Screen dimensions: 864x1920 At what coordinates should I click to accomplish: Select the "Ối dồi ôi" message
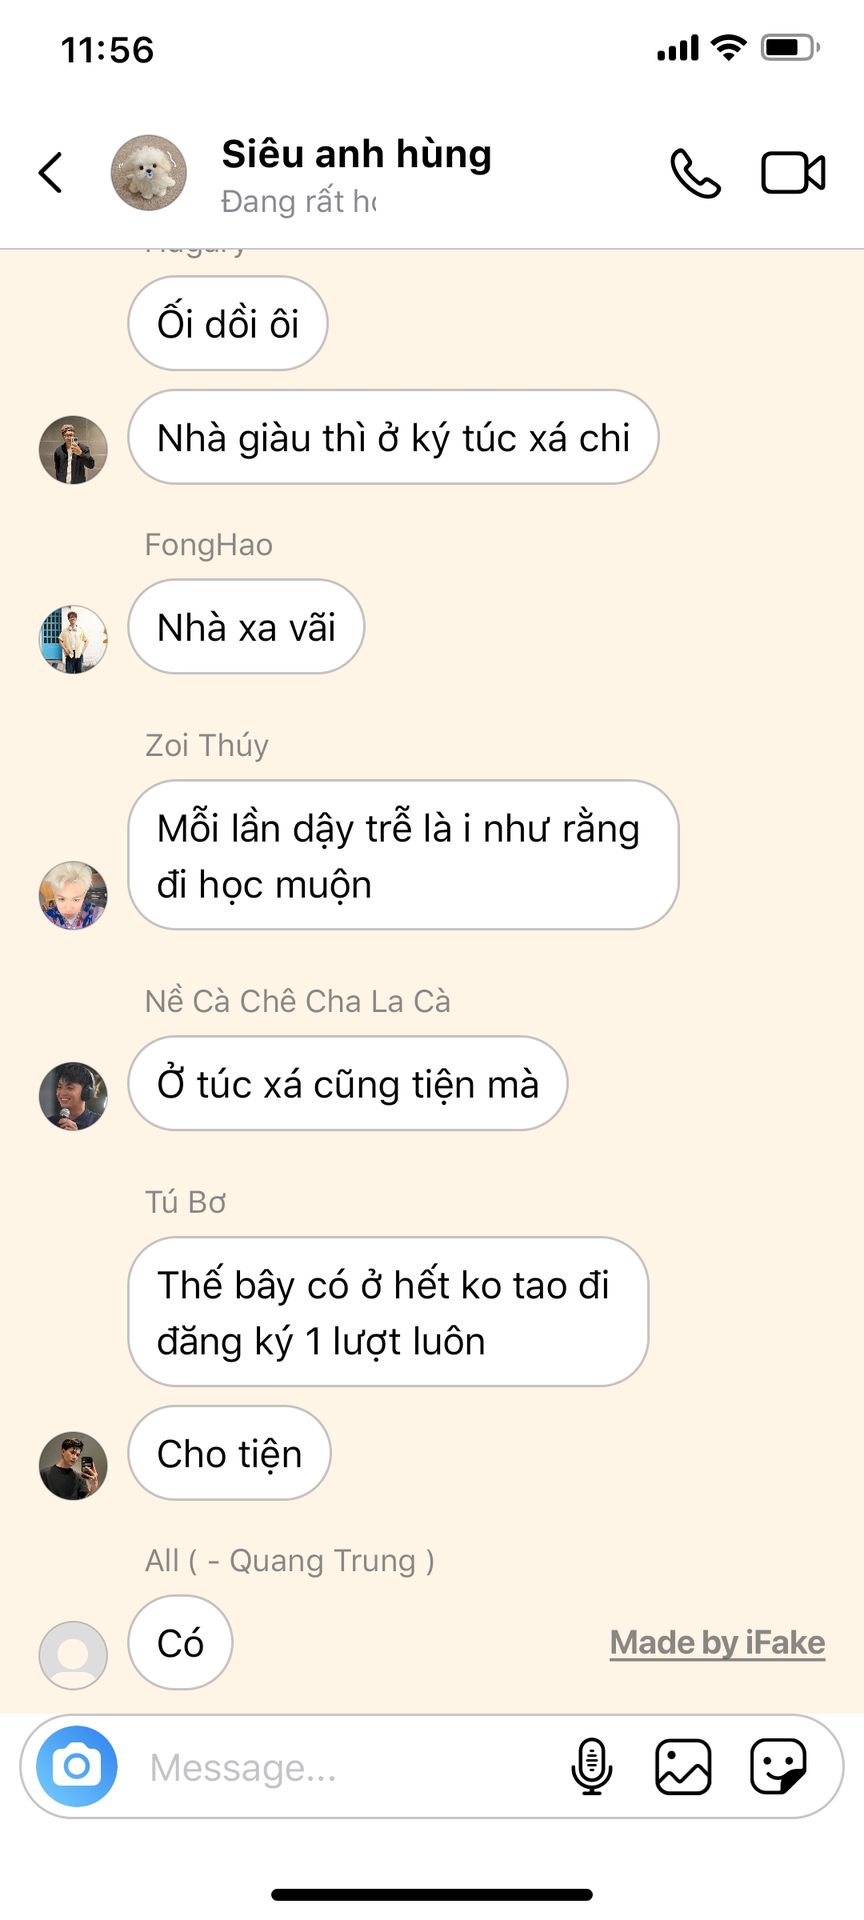[x=228, y=323]
